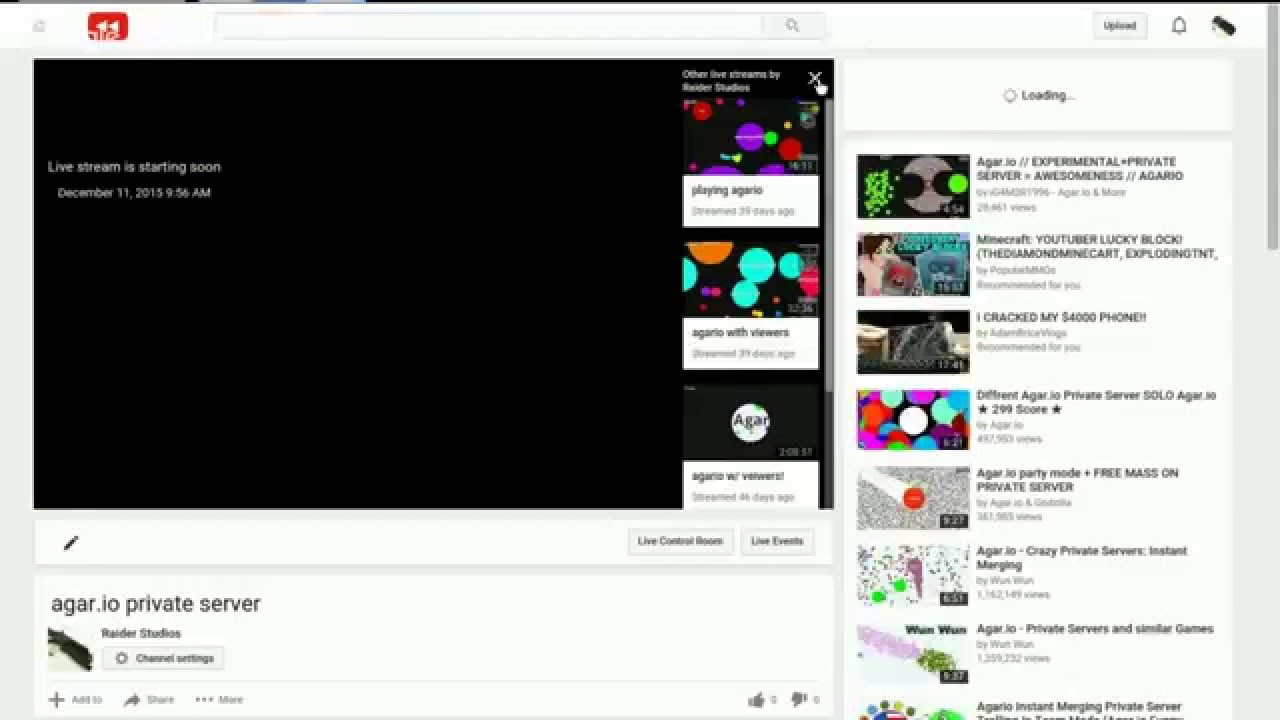Viewport: 1280px width, 720px height.
Task: Click the search magnifier button
Action: pos(792,26)
